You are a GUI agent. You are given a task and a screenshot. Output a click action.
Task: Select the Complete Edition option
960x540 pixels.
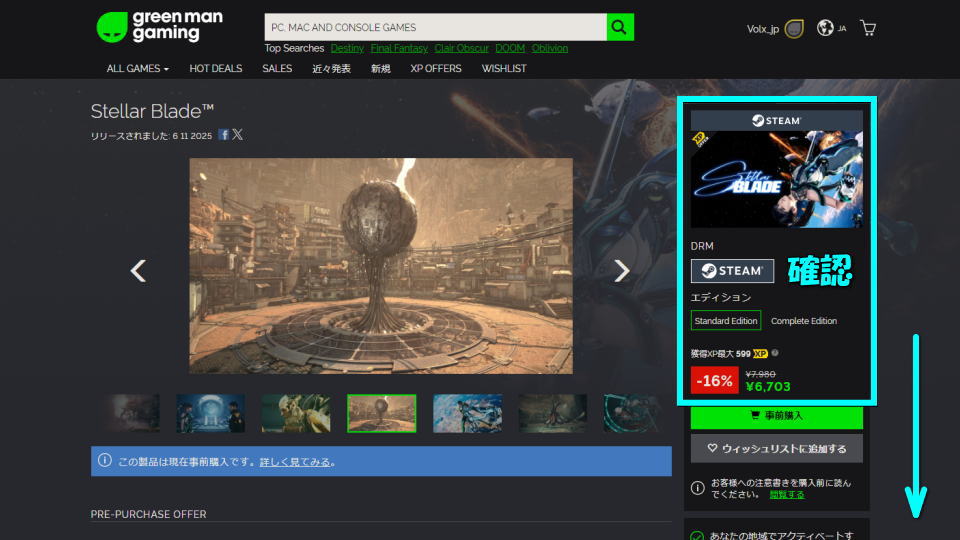tap(804, 321)
